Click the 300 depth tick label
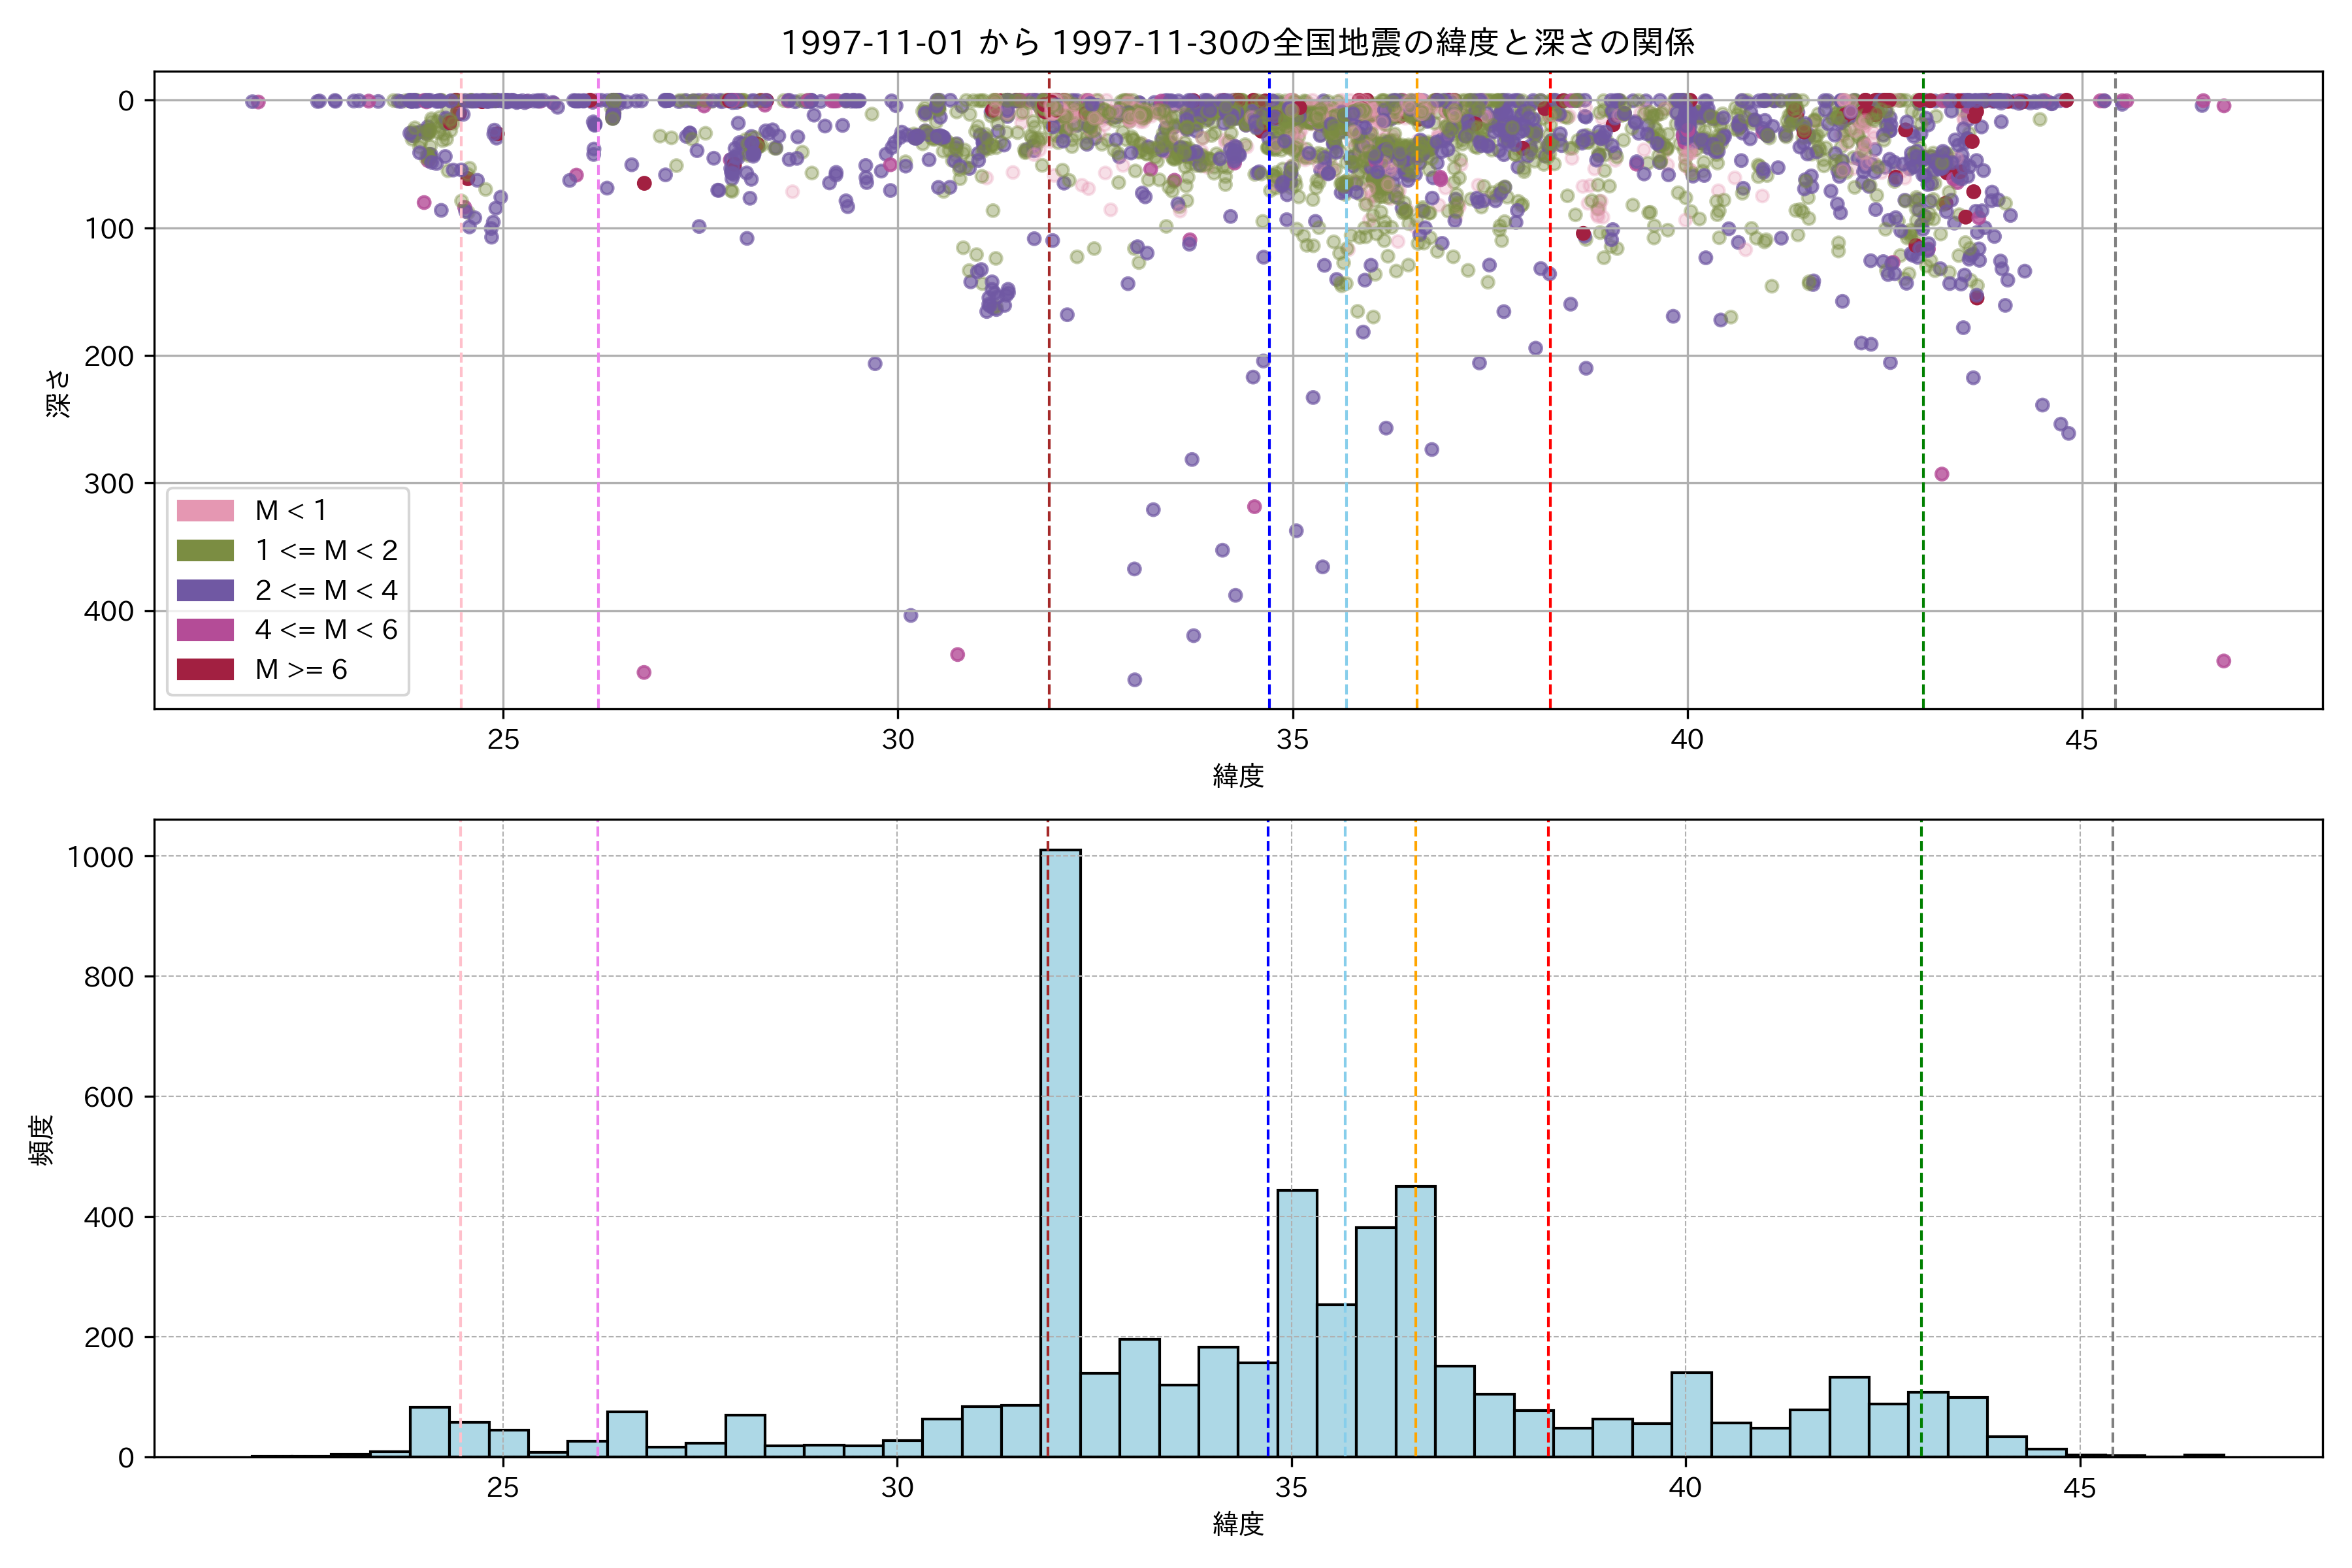 point(108,484)
